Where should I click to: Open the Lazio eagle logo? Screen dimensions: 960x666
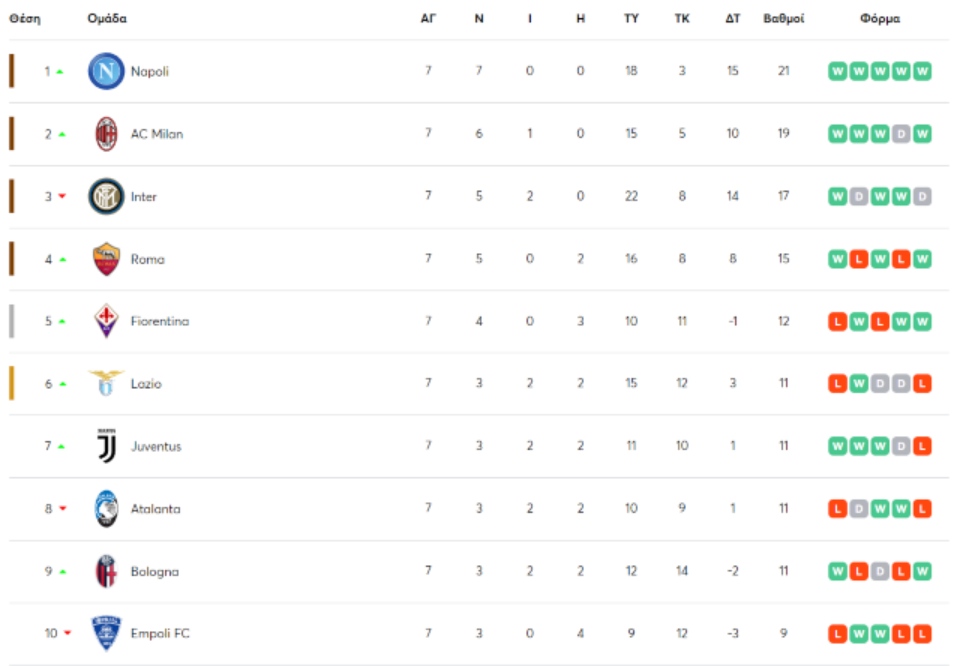pyautogui.click(x=106, y=384)
